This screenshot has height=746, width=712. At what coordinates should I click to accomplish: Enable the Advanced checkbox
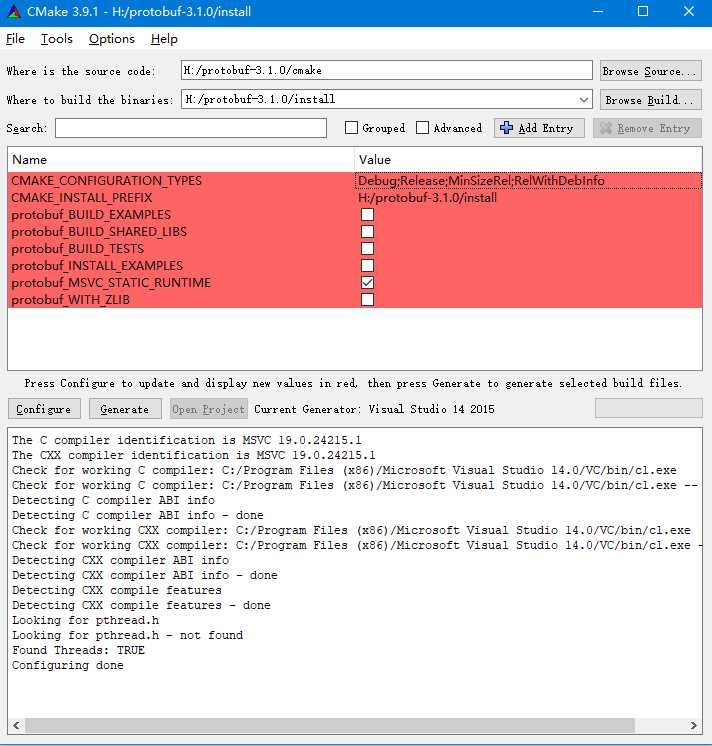click(422, 128)
